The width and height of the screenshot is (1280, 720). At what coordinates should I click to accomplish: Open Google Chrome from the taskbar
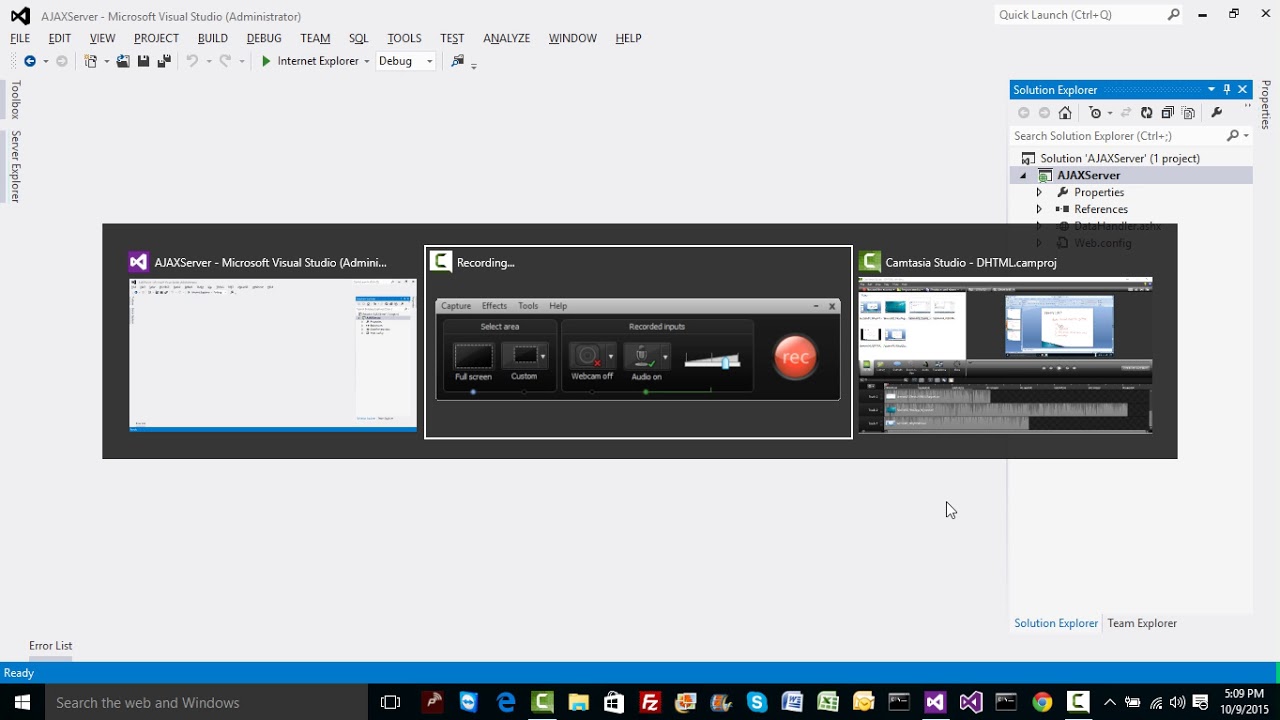(x=1042, y=702)
